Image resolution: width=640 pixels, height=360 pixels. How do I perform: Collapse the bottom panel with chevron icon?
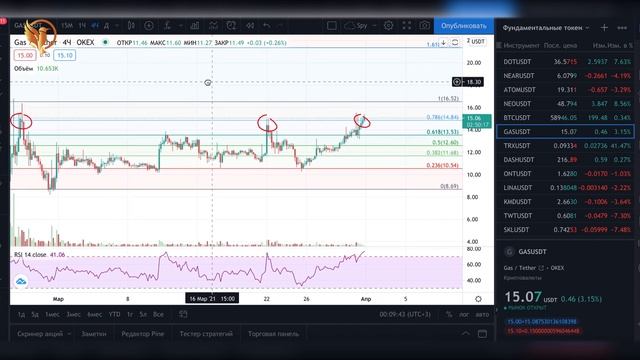466,334
